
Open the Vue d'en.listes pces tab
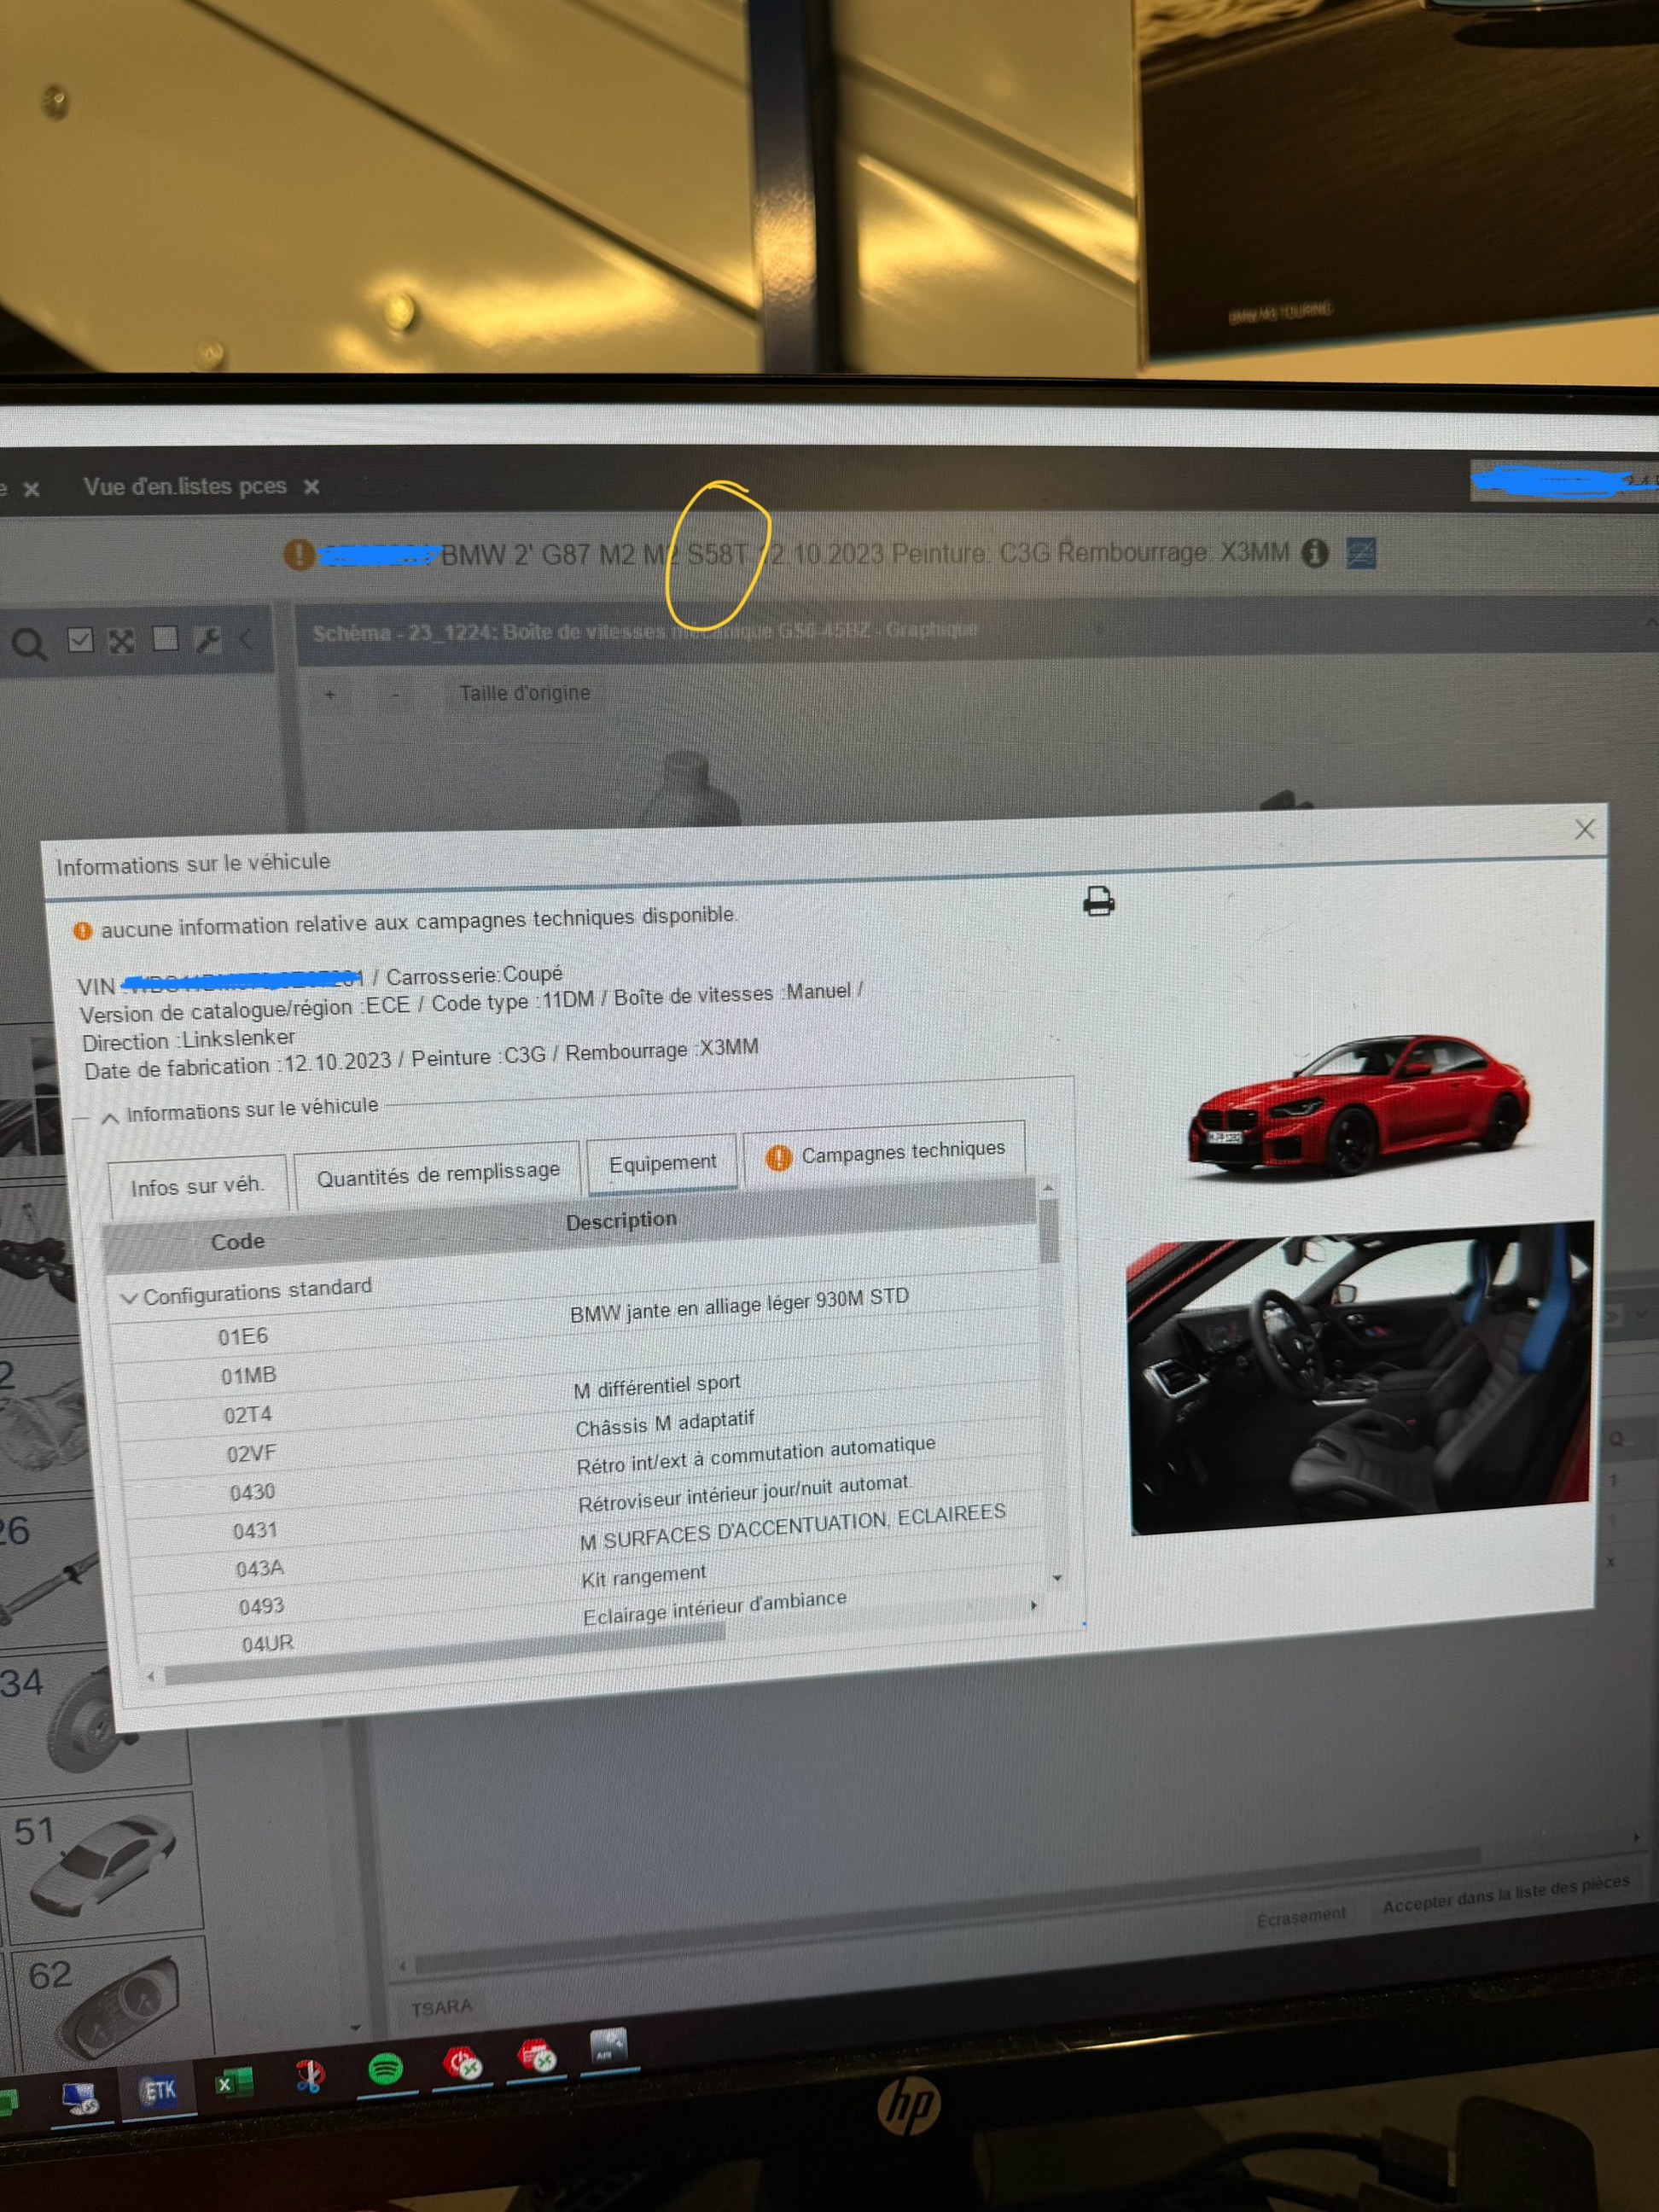coord(185,486)
